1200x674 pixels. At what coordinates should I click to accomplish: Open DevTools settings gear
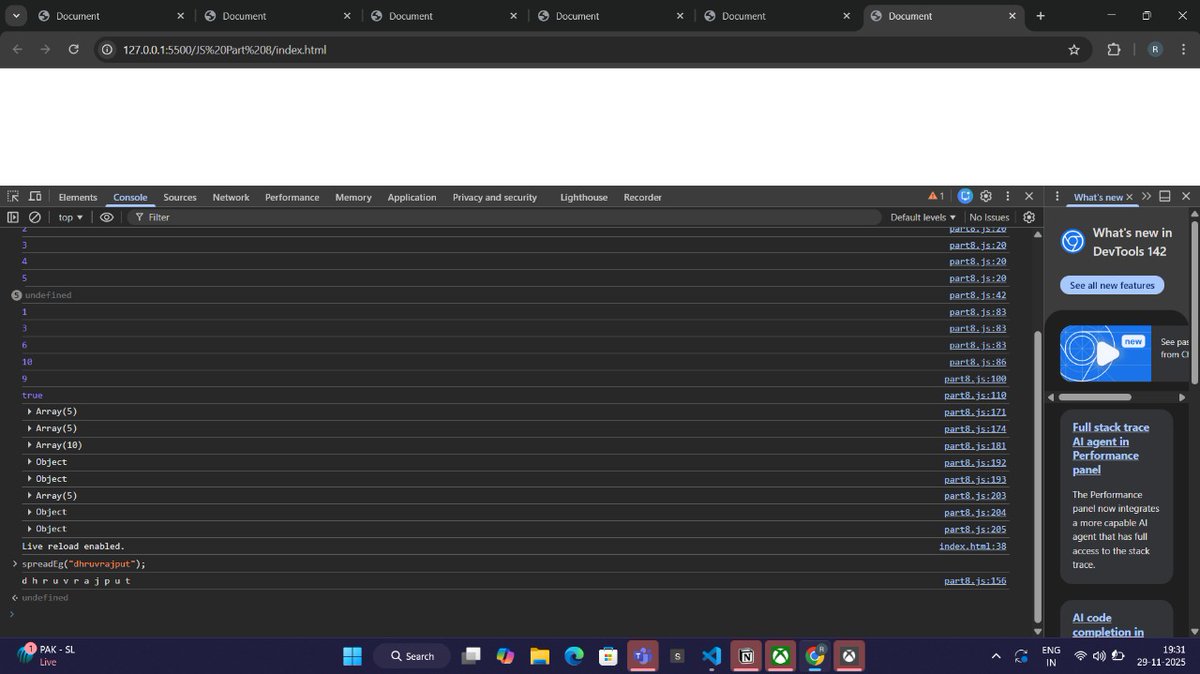coord(986,196)
